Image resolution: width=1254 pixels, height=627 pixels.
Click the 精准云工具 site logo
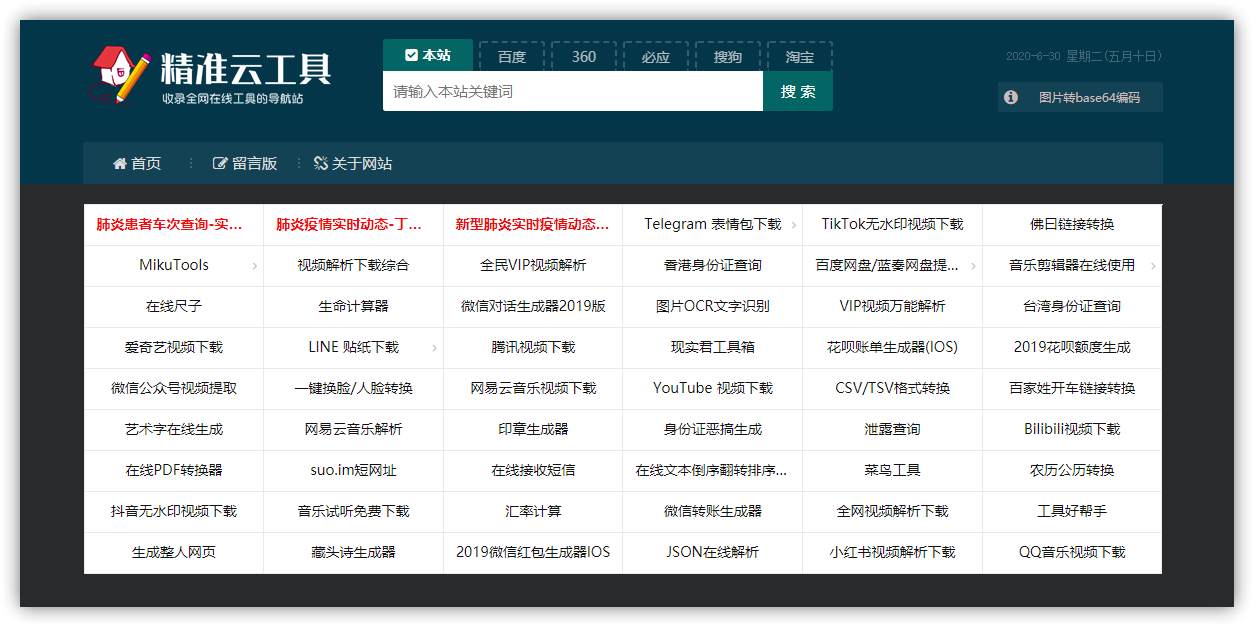tap(211, 76)
